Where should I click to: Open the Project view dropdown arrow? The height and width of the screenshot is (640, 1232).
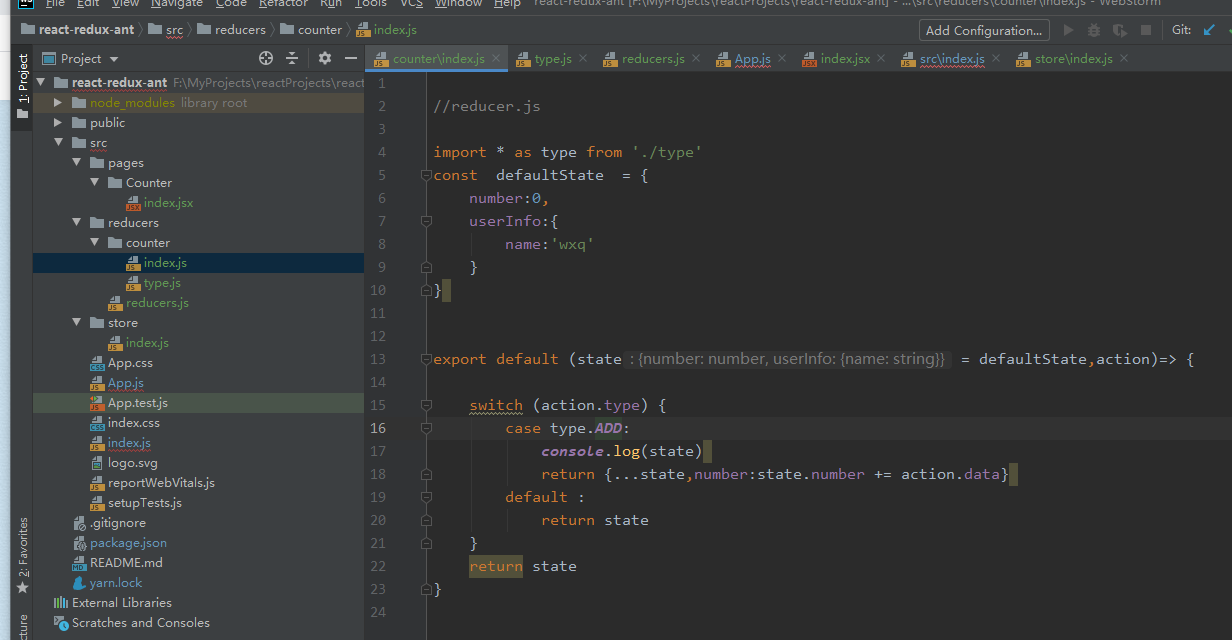tap(114, 59)
